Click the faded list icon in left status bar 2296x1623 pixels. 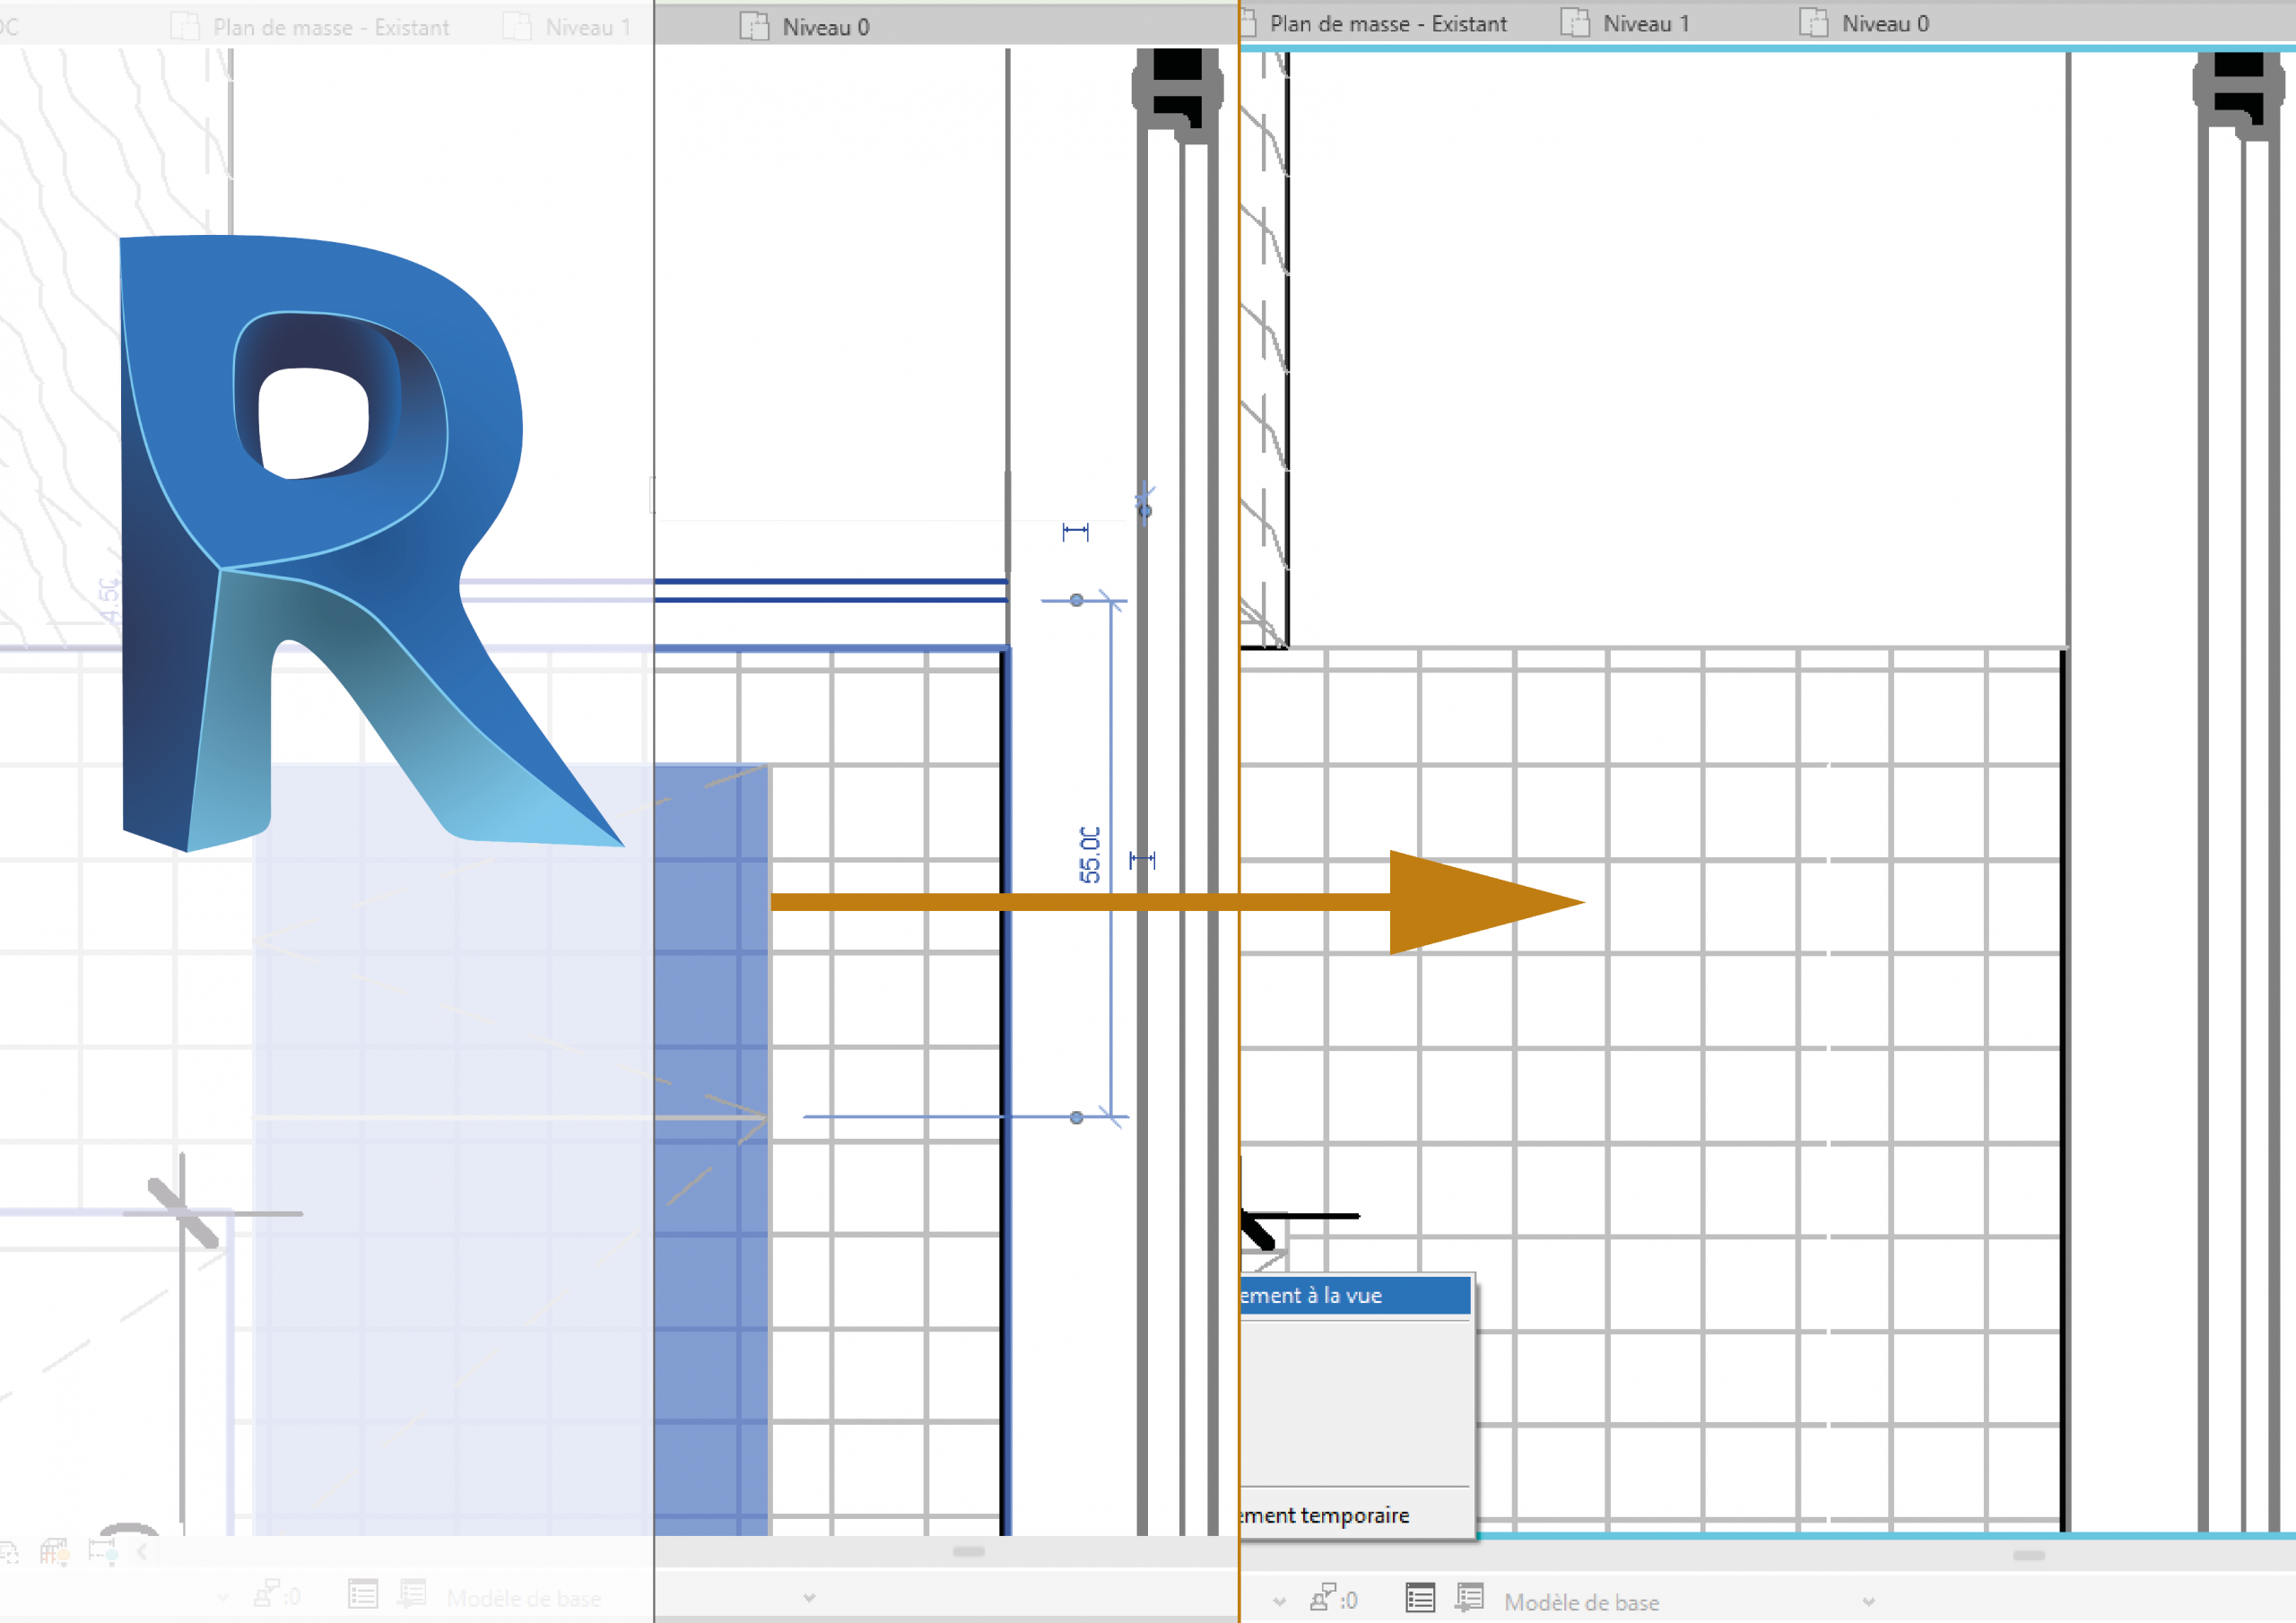click(363, 1594)
